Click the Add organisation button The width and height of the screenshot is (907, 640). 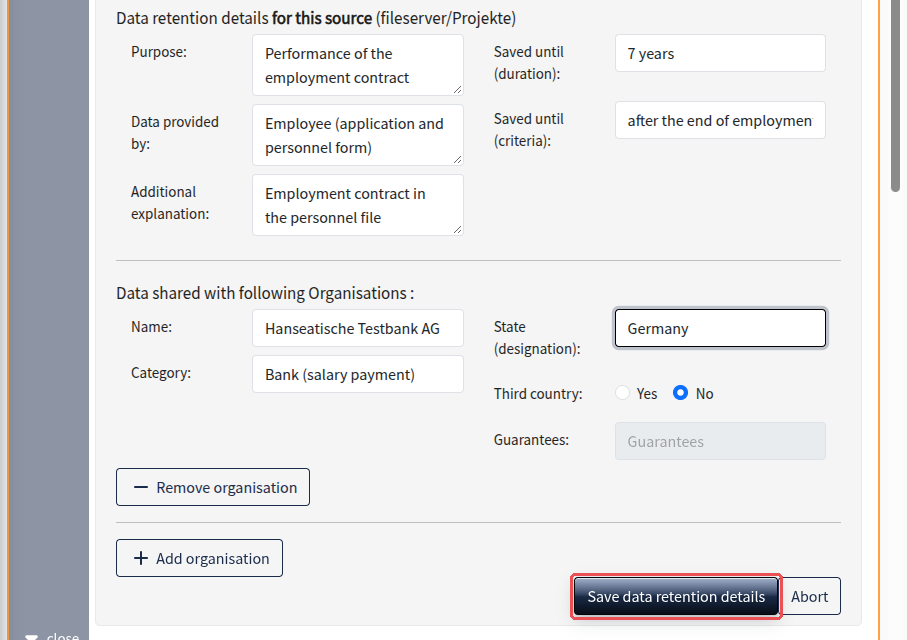click(x=200, y=558)
